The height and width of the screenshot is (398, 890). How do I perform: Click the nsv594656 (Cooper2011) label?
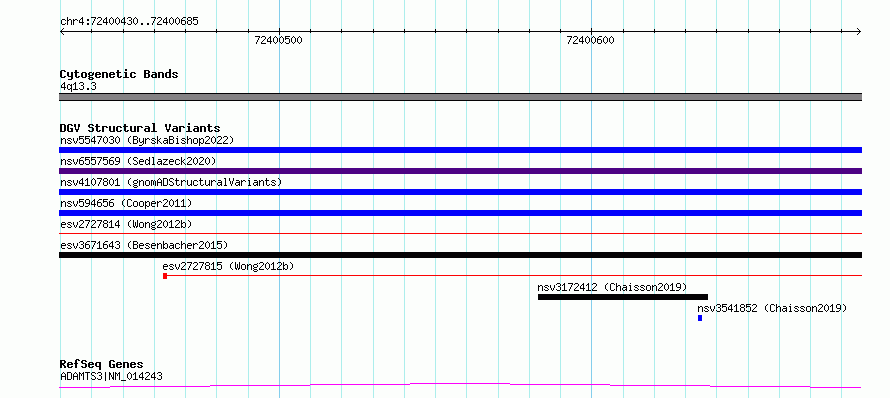(x=126, y=203)
